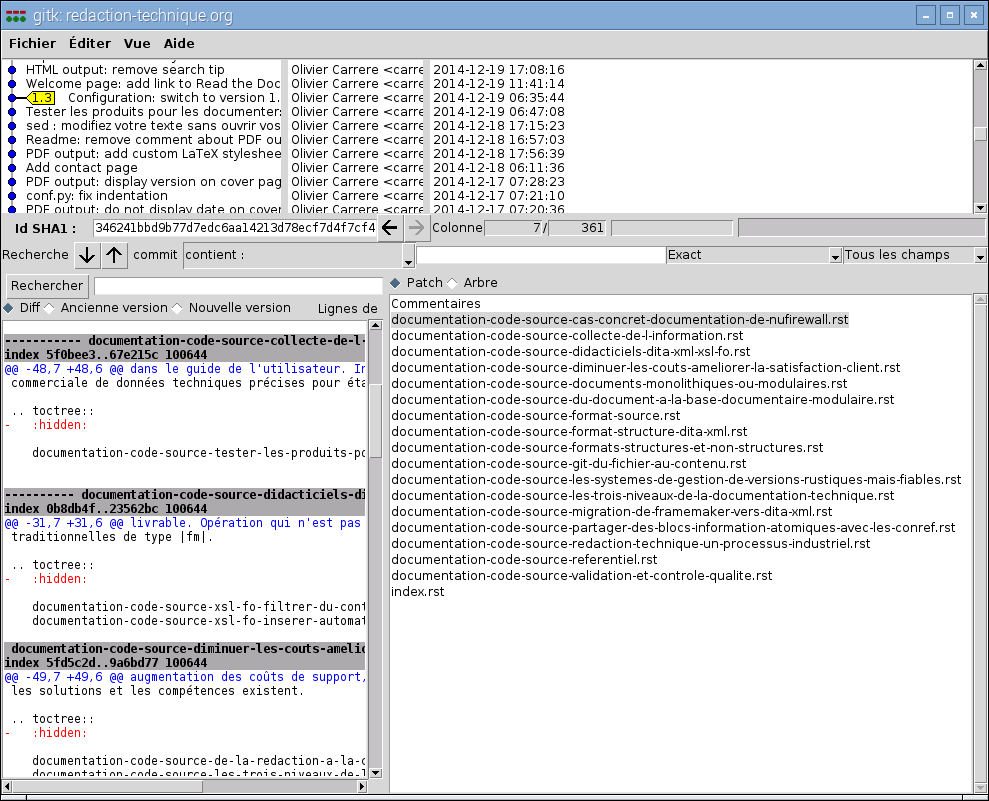
Task: Click date 2014-12-19 17:08:16 in commit list
Action: (x=498, y=69)
